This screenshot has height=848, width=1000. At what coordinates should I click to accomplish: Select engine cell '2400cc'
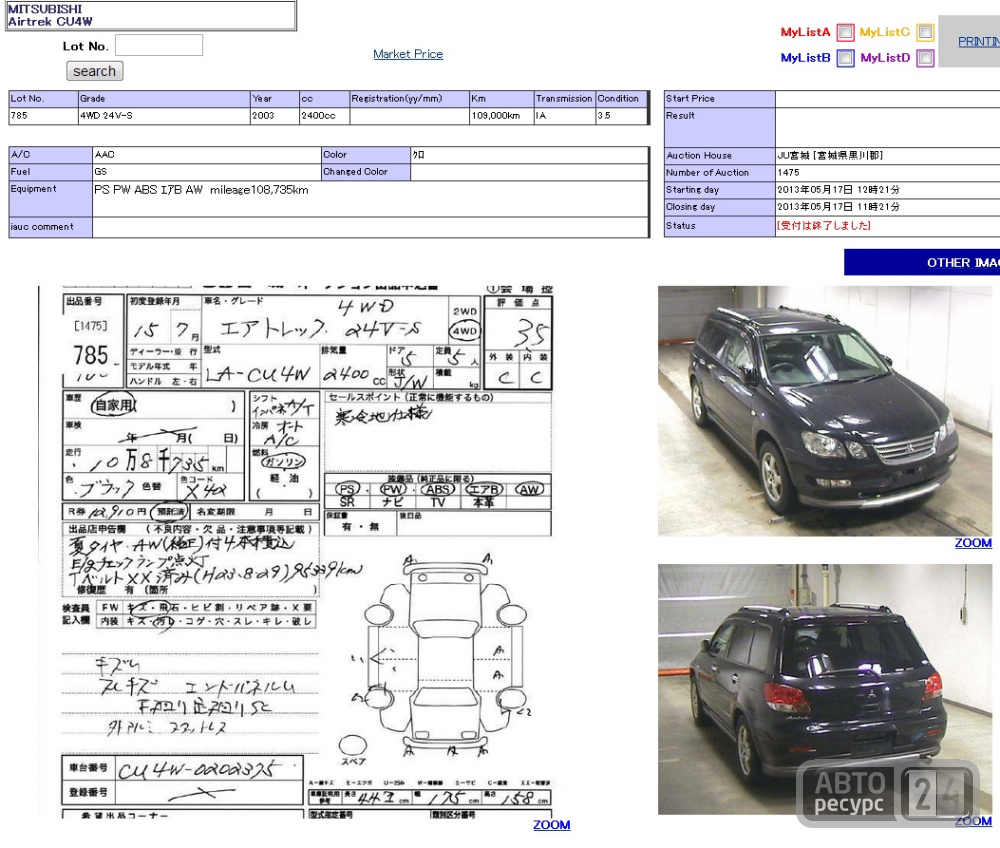coord(325,115)
